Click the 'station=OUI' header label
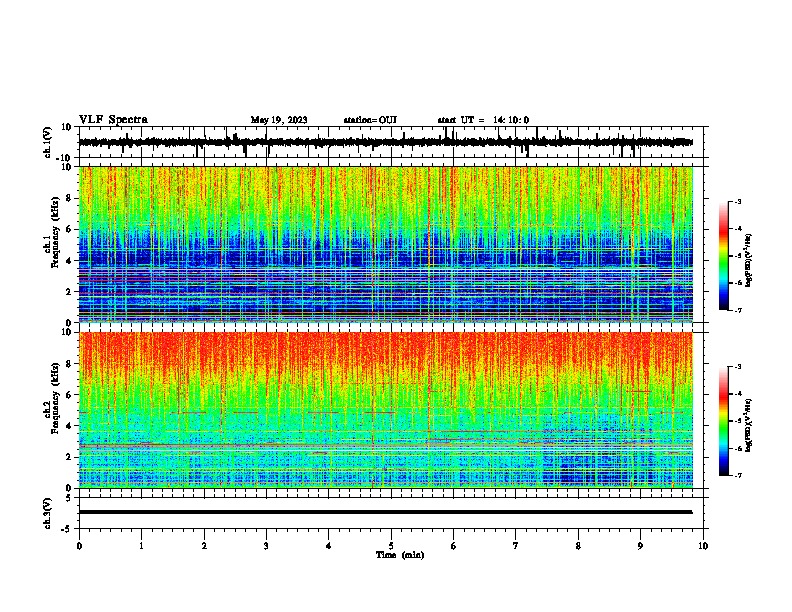 [370, 120]
